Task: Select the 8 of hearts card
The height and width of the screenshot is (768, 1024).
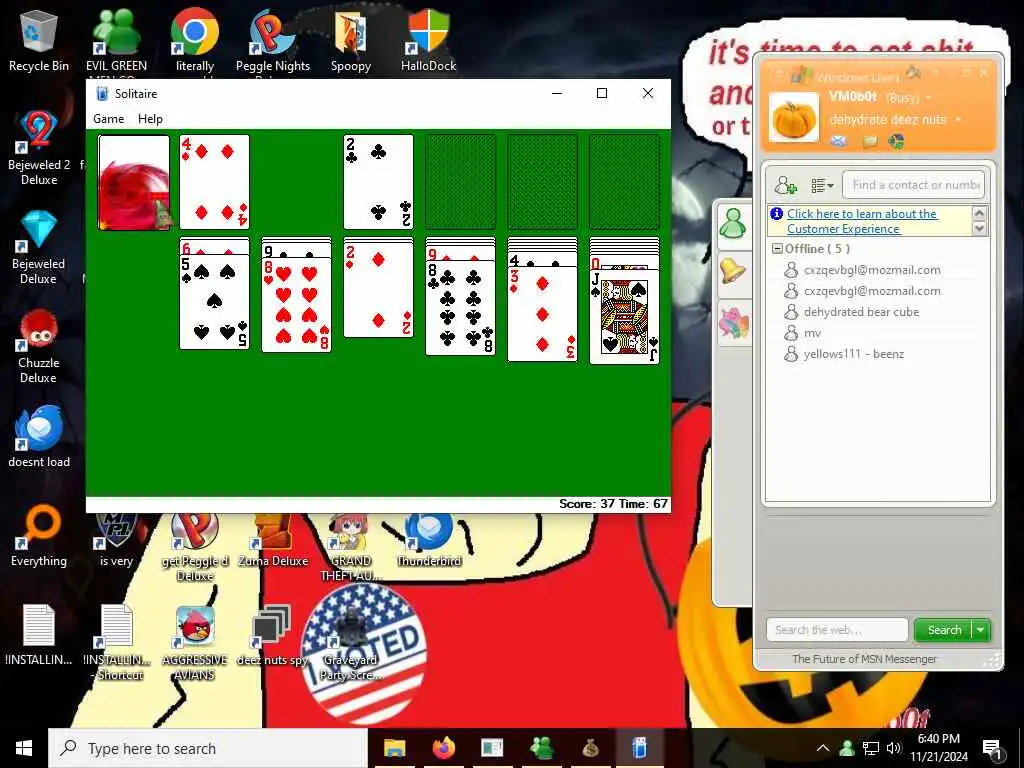Action: coord(296,305)
